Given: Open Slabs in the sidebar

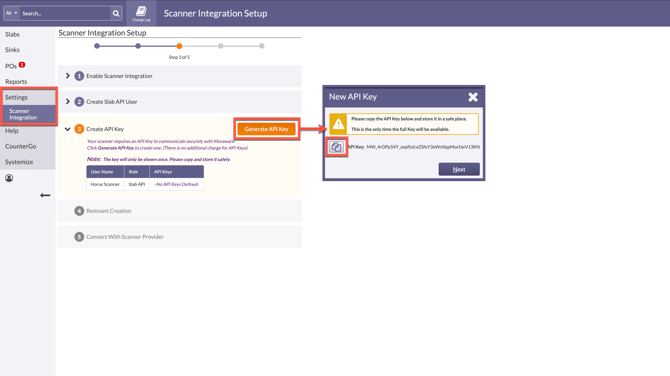Looking at the screenshot, I should [12, 34].
